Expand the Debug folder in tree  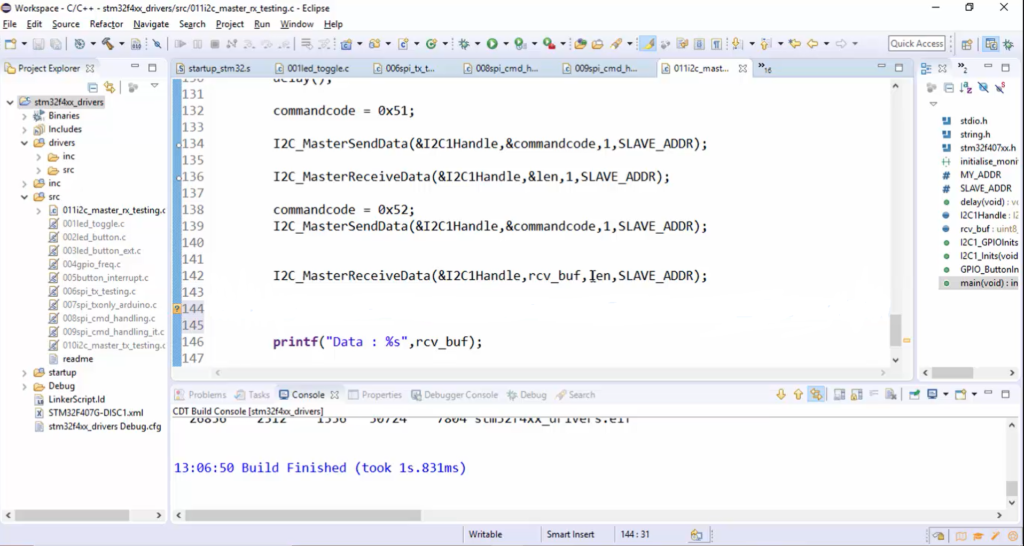[24, 386]
